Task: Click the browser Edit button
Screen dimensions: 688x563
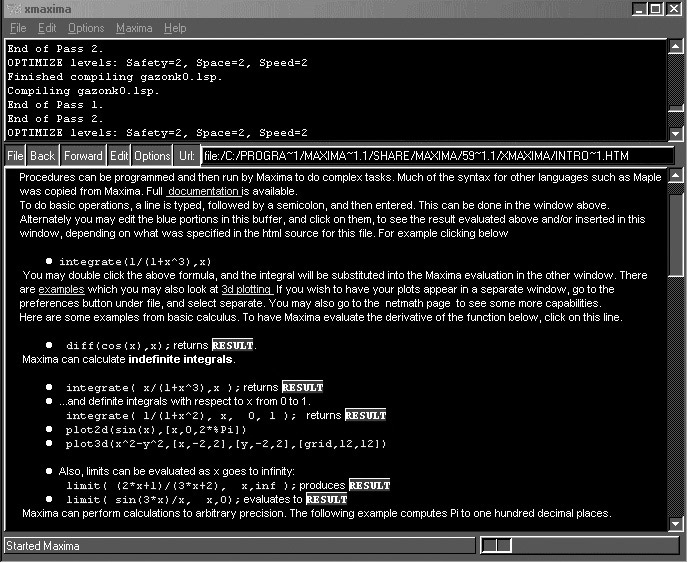Action: (118, 156)
